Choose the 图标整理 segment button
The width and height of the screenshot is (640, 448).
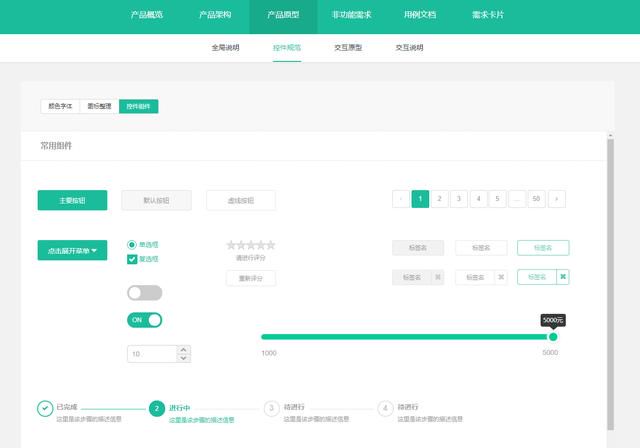pyautogui.click(x=100, y=106)
